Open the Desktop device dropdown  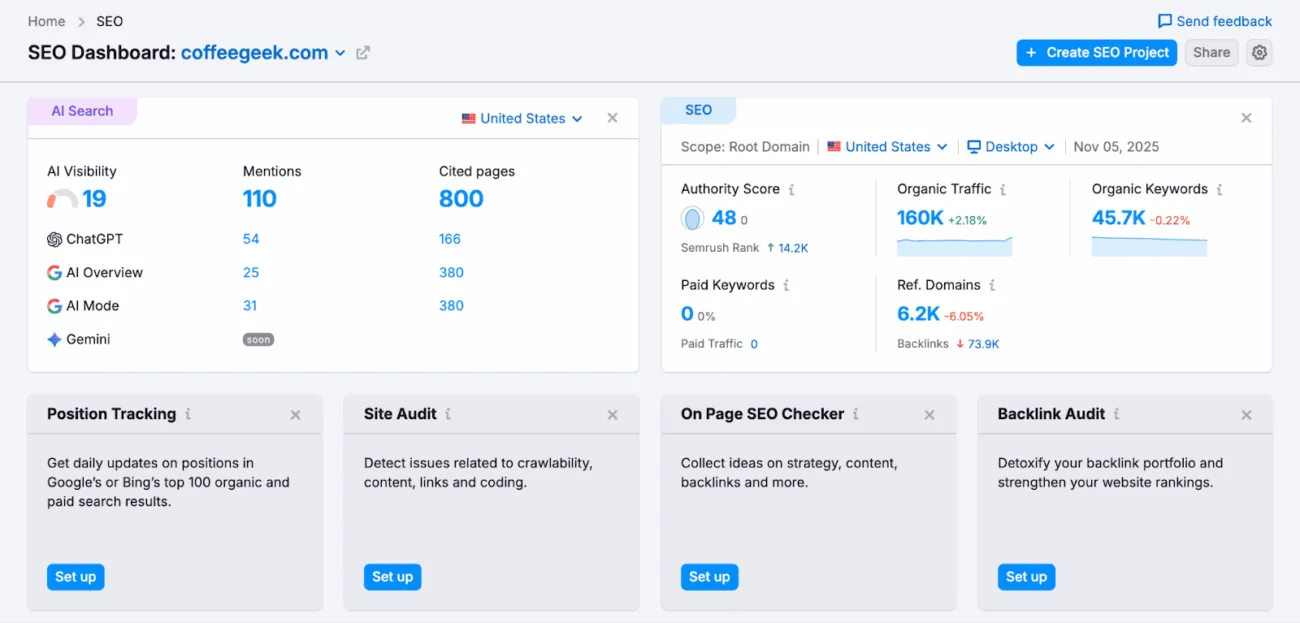1011,147
